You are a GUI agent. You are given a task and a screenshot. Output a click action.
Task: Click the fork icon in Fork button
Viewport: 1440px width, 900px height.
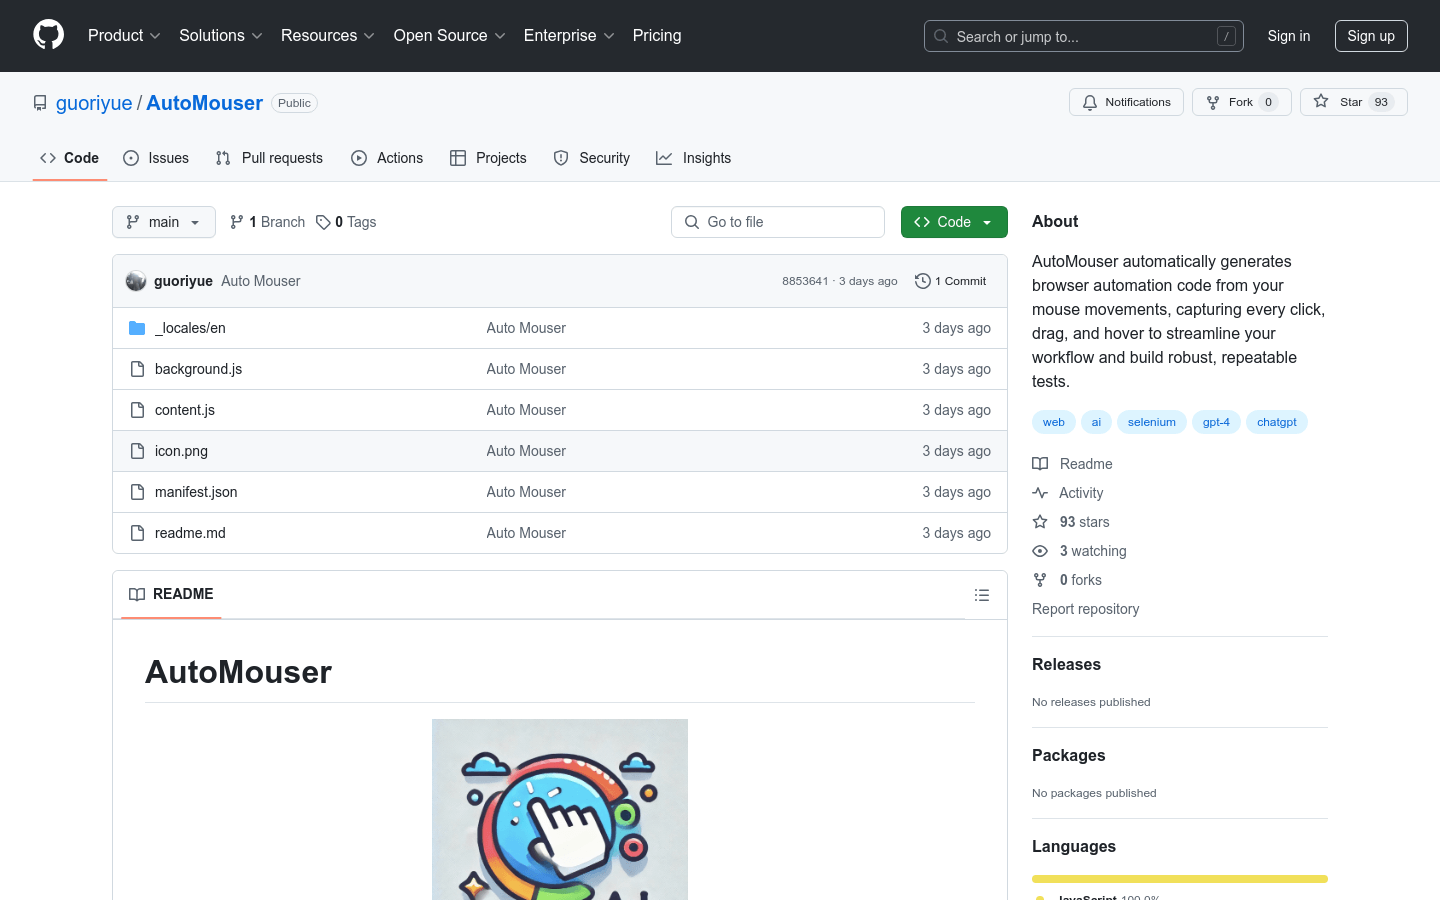[x=1213, y=102]
